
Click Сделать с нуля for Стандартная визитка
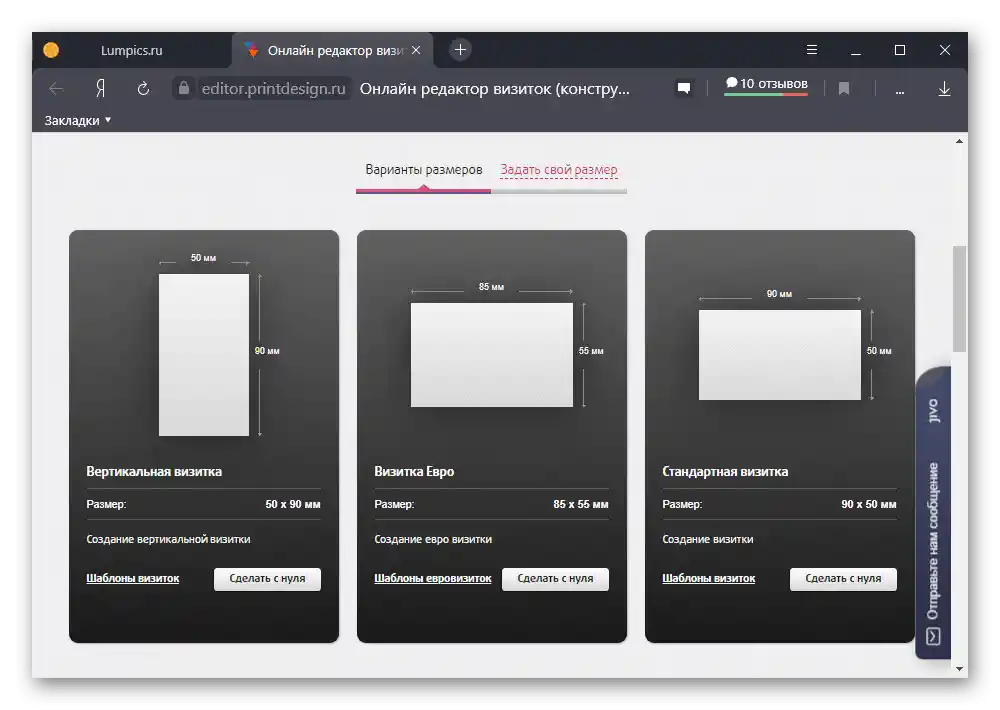(843, 579)
